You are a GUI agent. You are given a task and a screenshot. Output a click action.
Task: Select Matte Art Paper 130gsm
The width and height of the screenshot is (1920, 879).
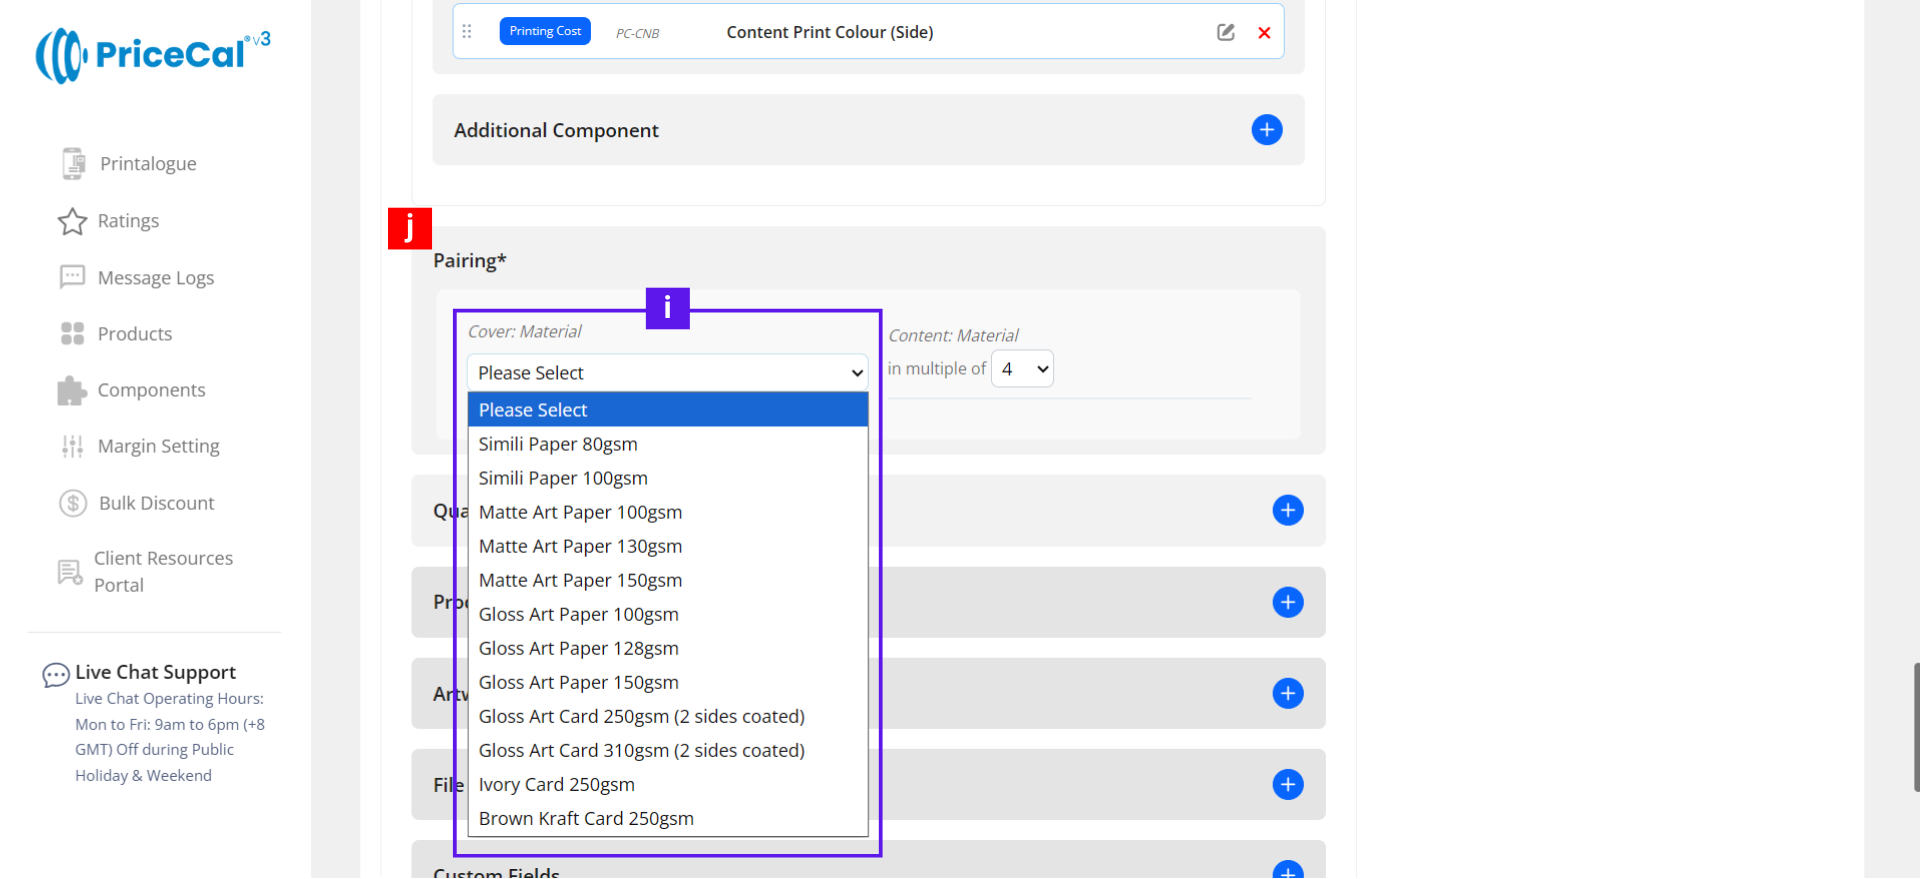580,546
